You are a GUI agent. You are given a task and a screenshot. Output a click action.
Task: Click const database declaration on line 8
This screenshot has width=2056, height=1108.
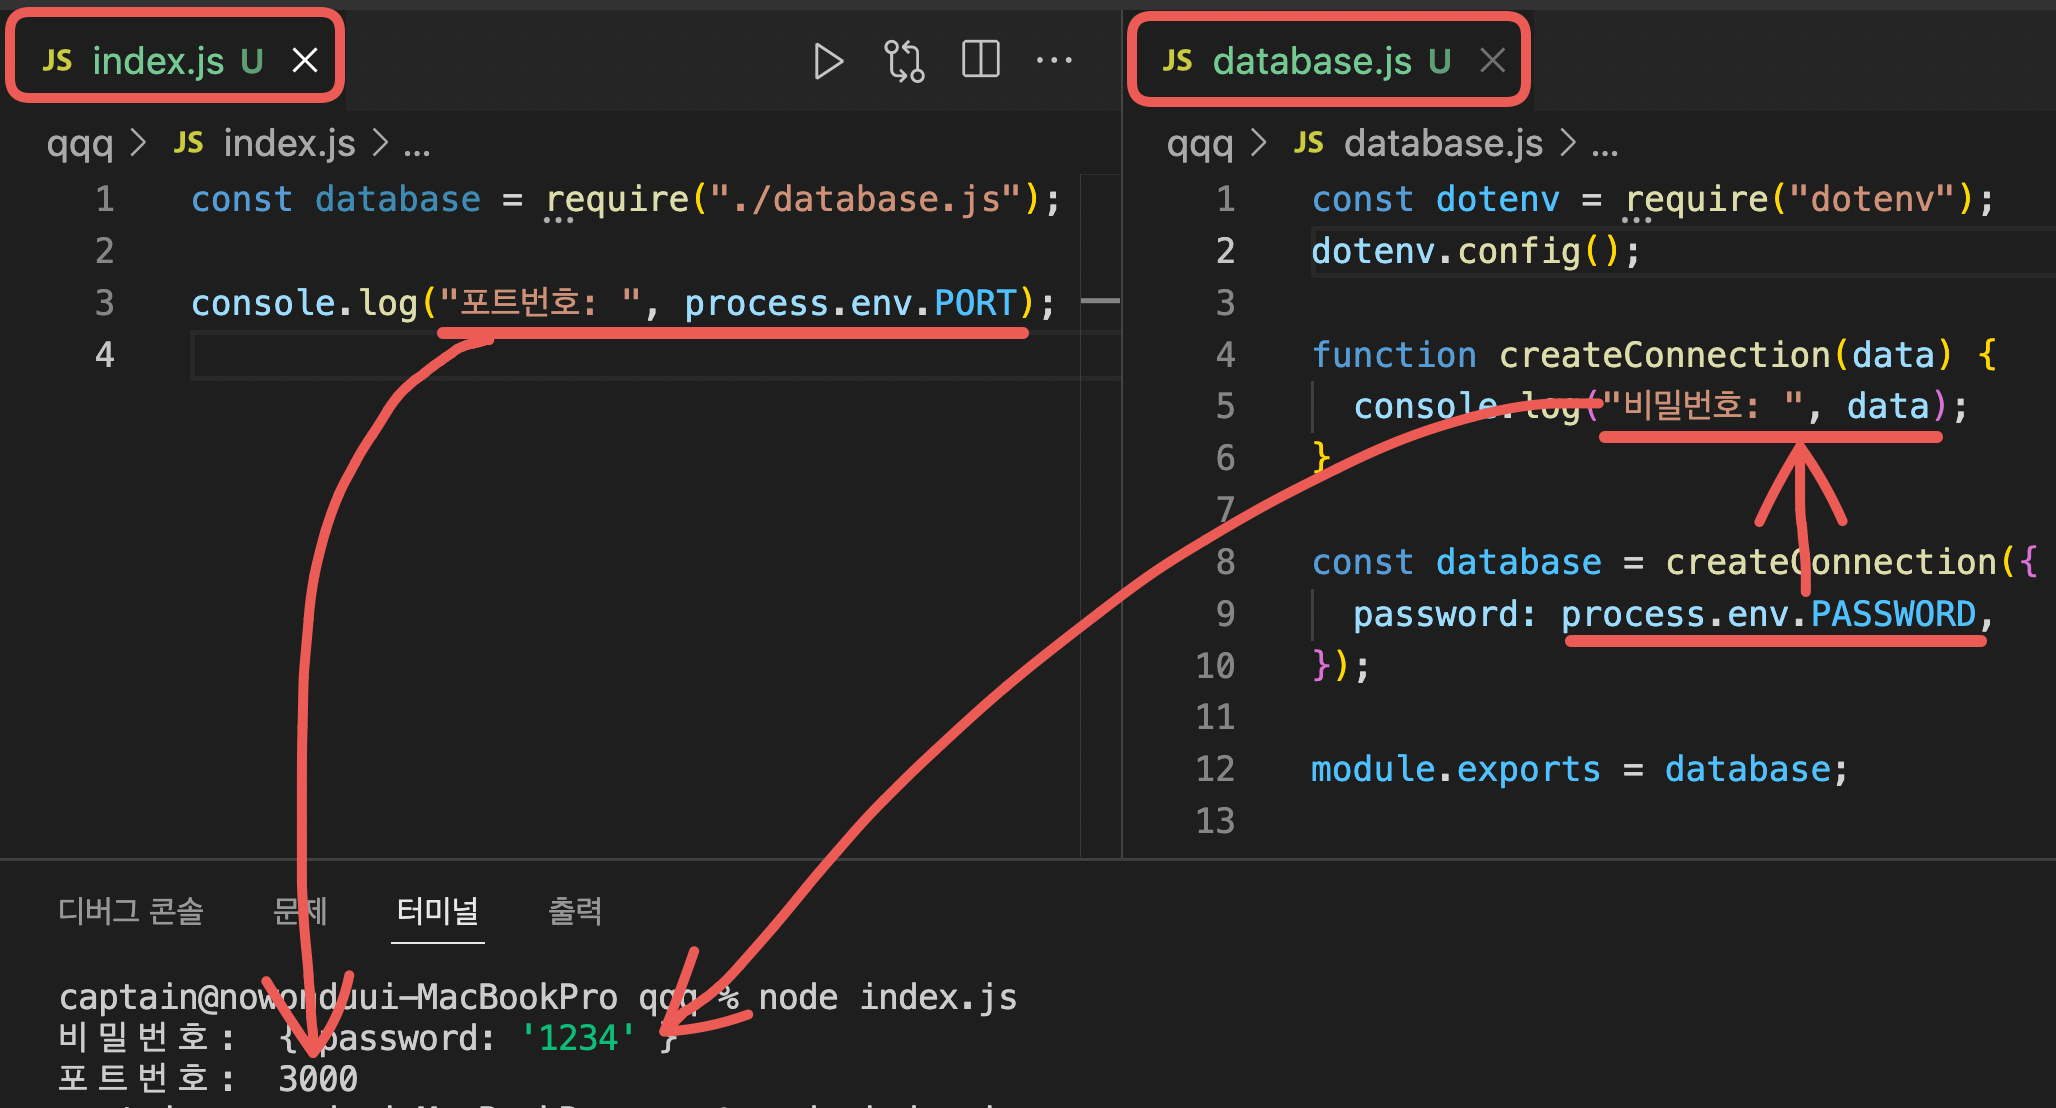(x=1456, y=562)
